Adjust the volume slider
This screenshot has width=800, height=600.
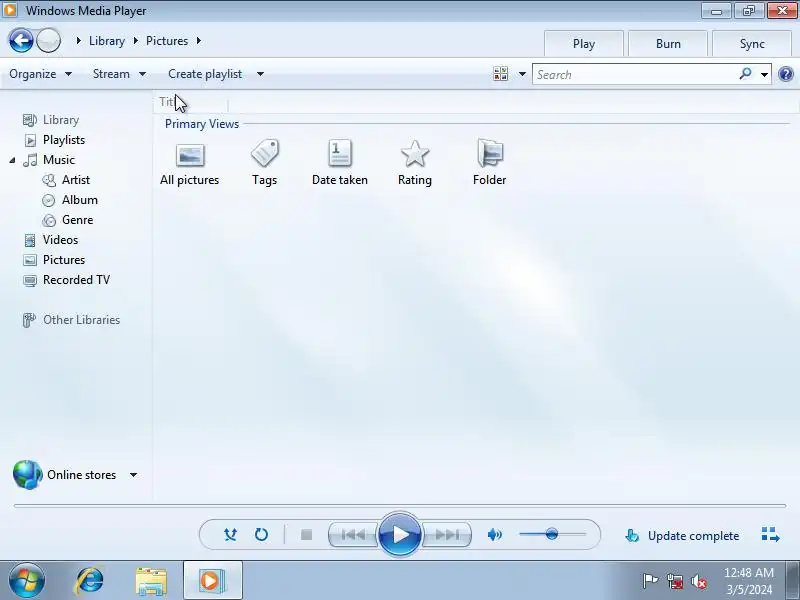pos(552,534)
